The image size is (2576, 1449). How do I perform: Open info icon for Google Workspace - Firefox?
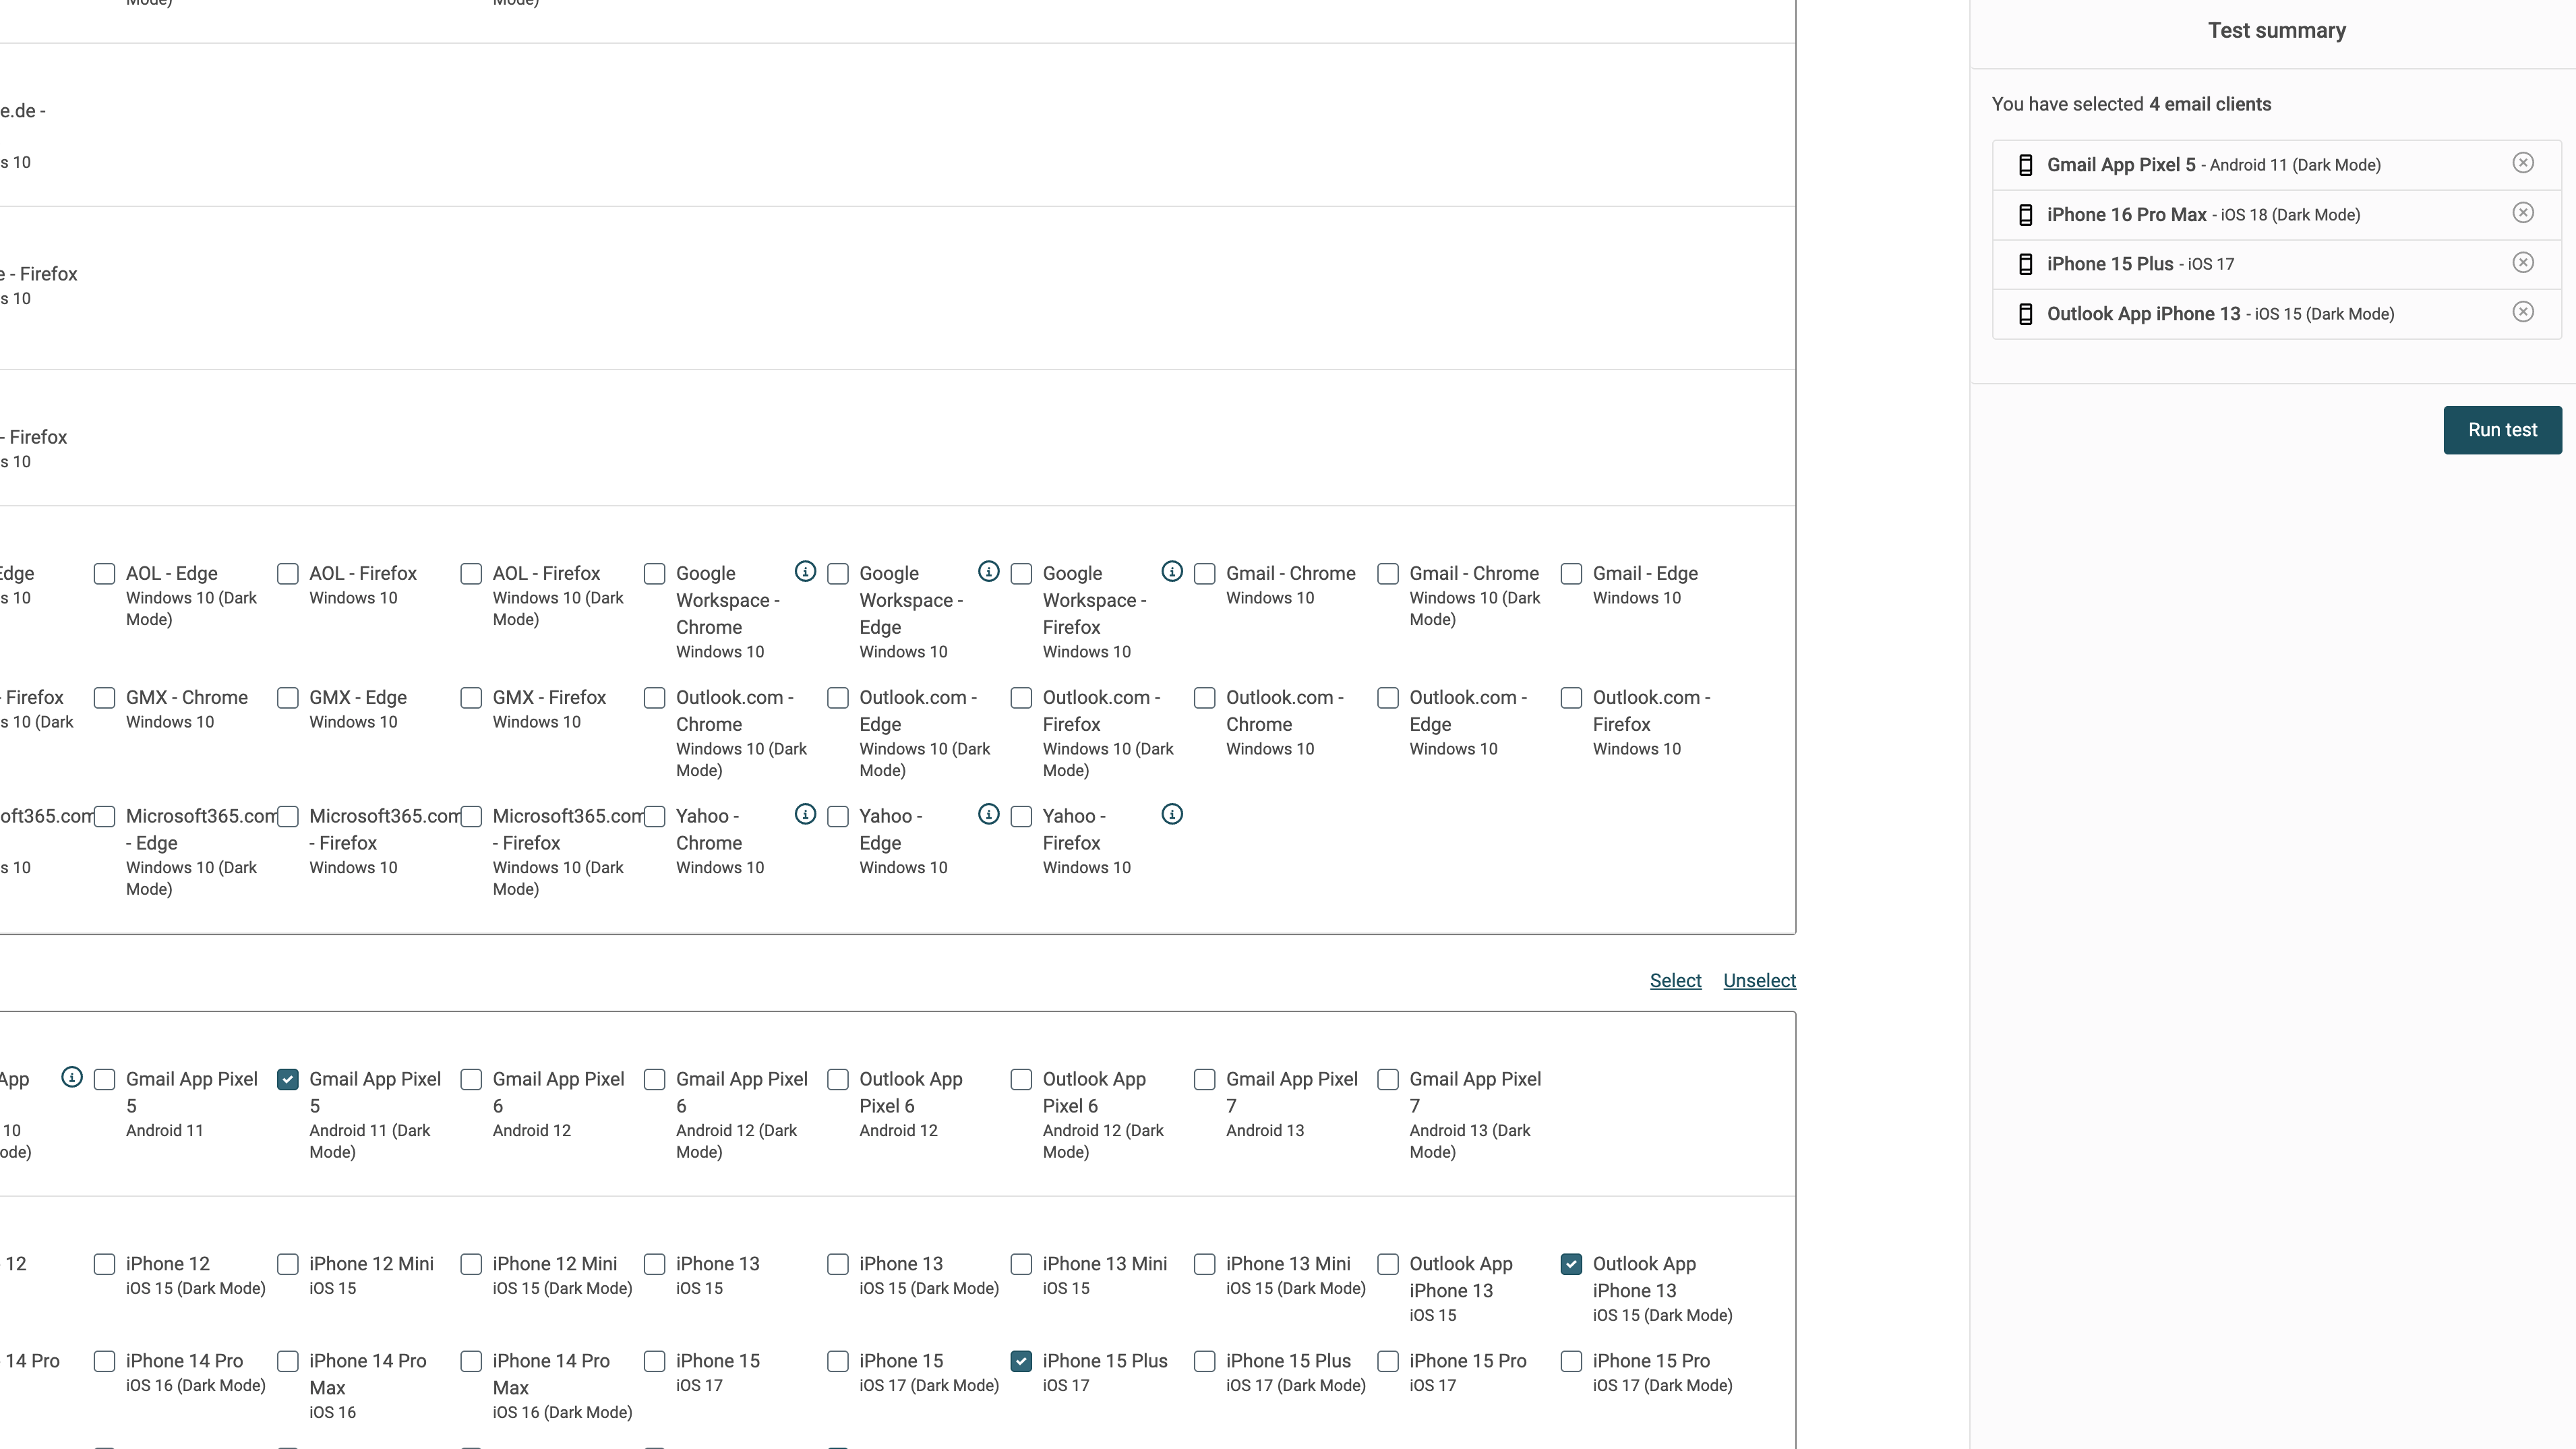(1172, 571)
